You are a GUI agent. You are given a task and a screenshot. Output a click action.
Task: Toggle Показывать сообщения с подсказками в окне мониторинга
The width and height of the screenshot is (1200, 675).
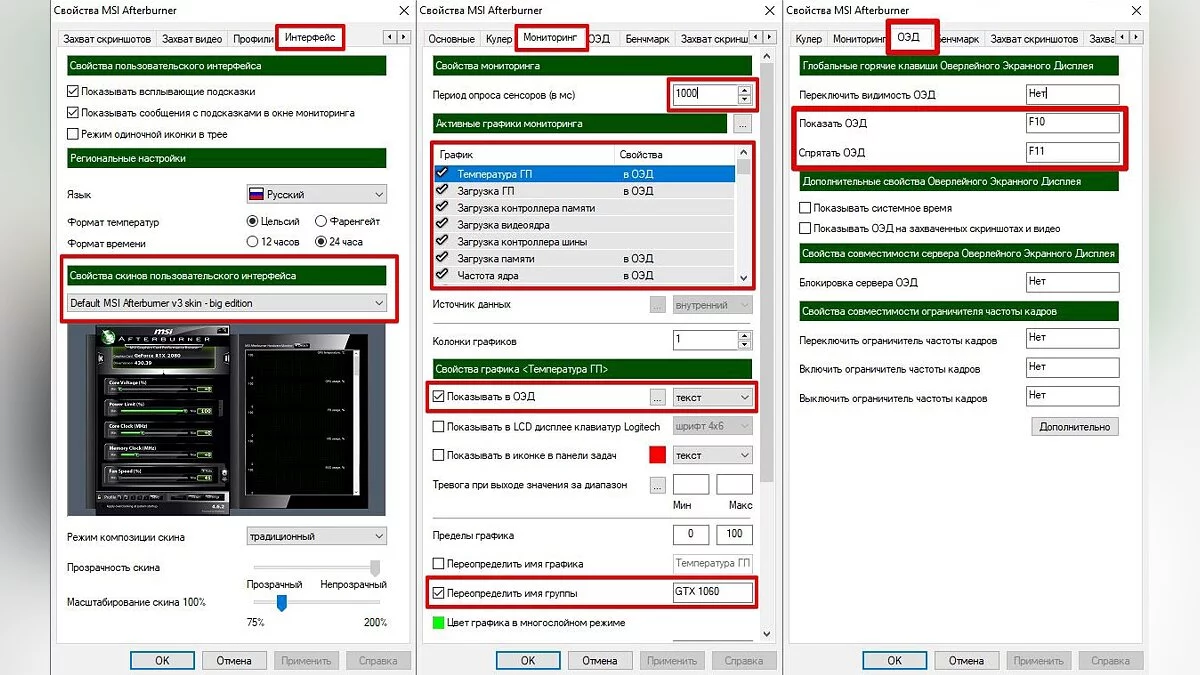click(73, 113)
